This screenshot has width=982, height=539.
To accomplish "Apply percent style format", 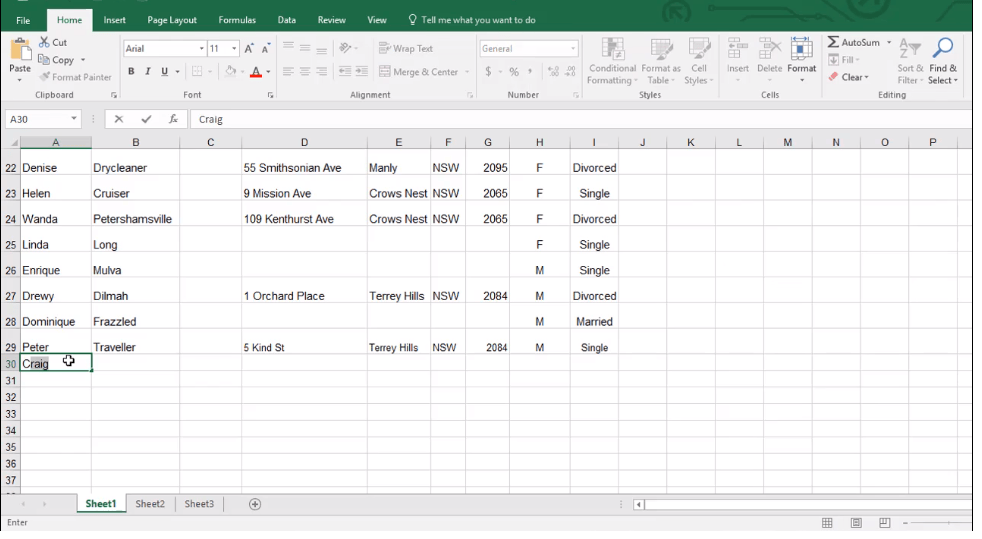I will [x=514, y=72].
